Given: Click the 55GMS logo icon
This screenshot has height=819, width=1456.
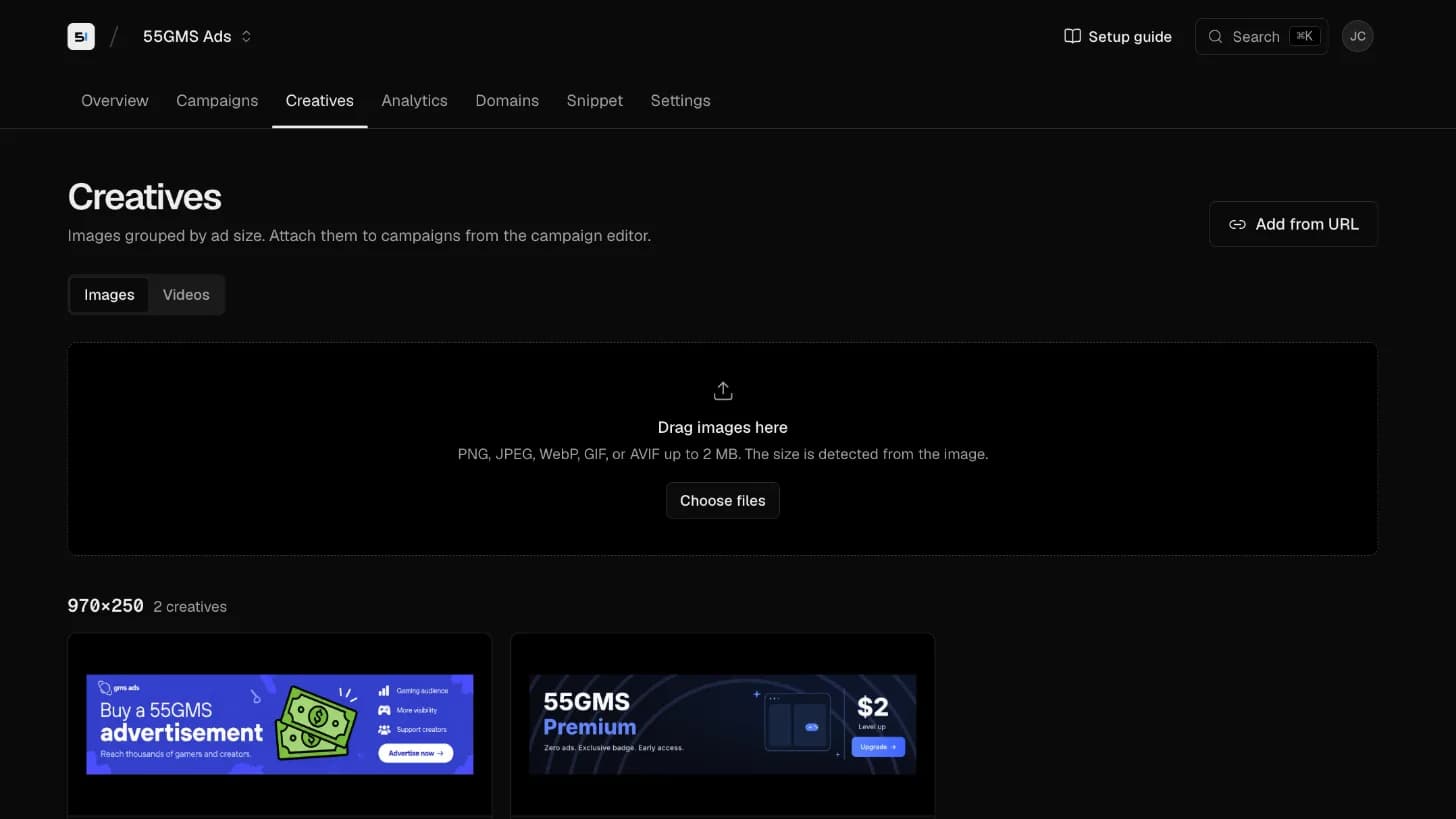Looking at the screenshot, I should click(81, 36).
